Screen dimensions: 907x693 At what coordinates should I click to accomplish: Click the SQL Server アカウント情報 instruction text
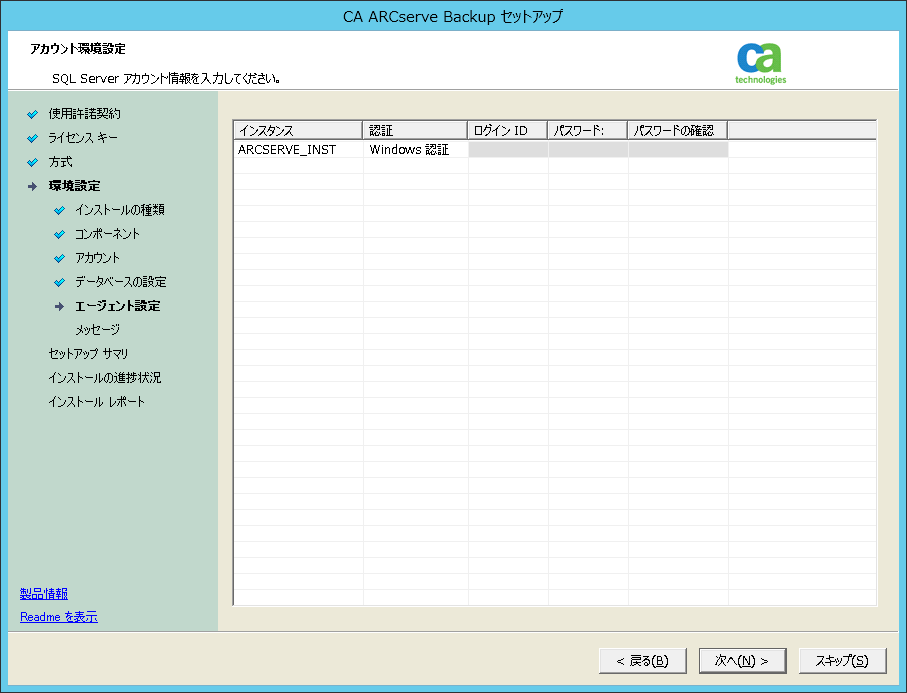(167, 78)
